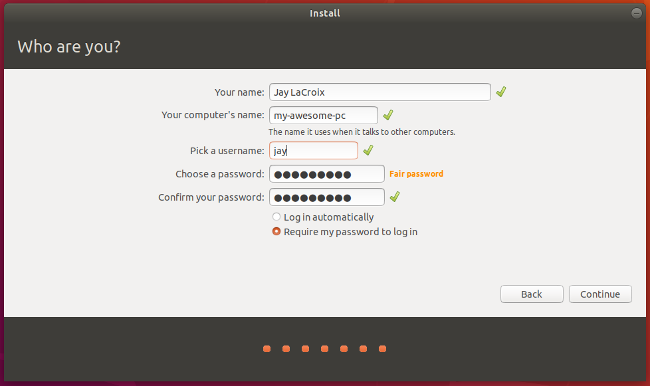Viewport: 650px width, 386px height.
Task: Click the middle fourth progress dot
Action: [325, 349]
